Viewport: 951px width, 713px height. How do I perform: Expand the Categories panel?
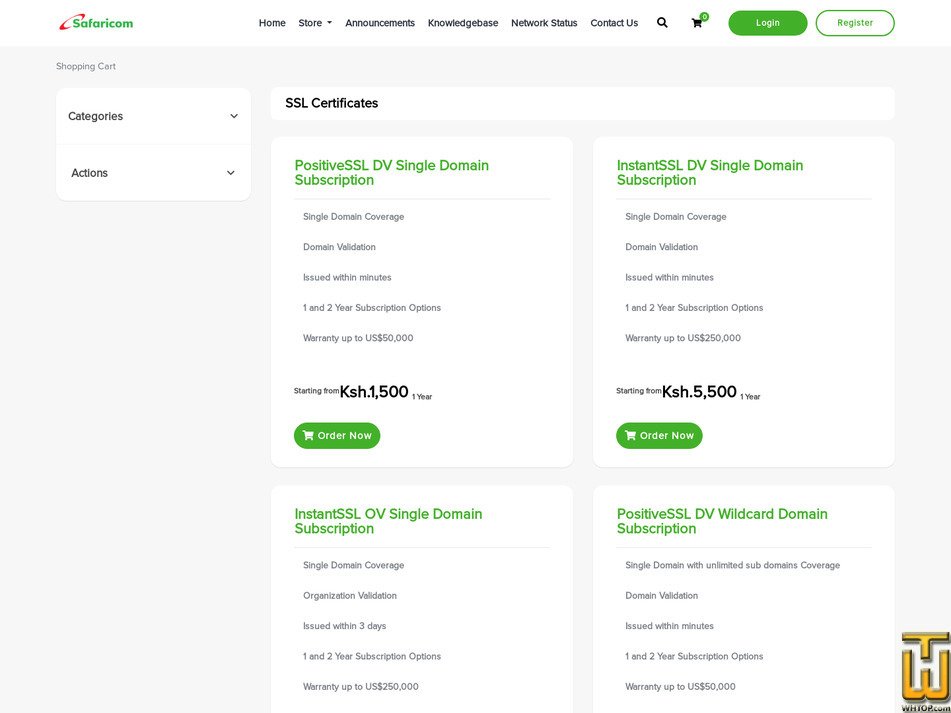click(153, 116)
